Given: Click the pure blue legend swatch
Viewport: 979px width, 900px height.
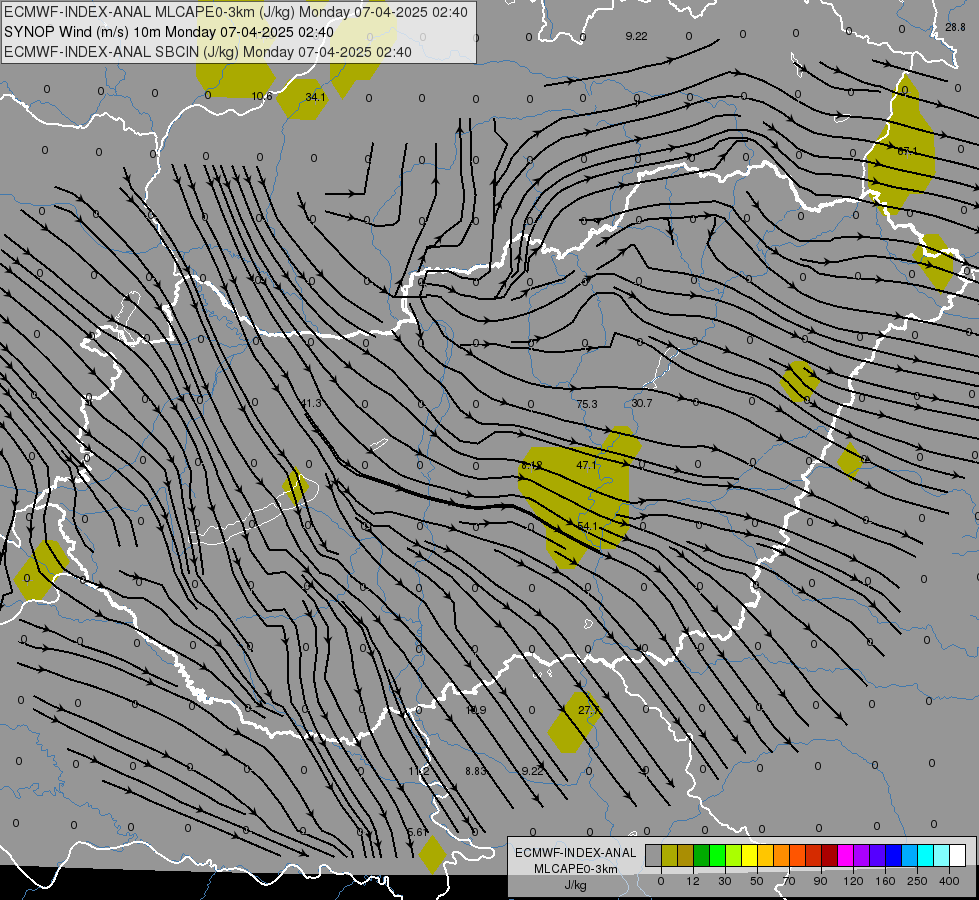Looking at the screenshot, I should pyautogui.click(x=894, y=855).
